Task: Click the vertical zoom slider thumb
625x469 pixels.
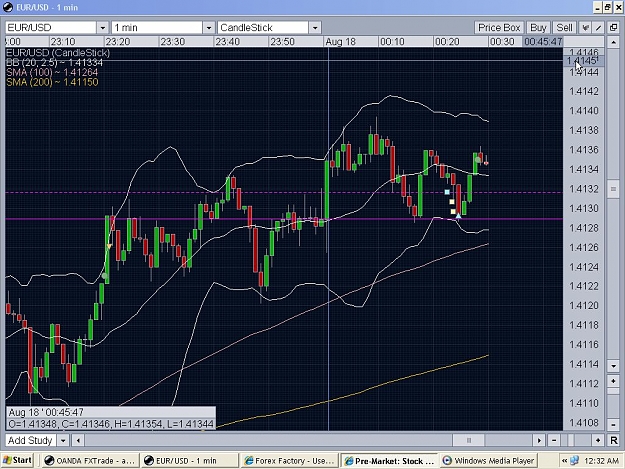Action: [x=613, y=391]
